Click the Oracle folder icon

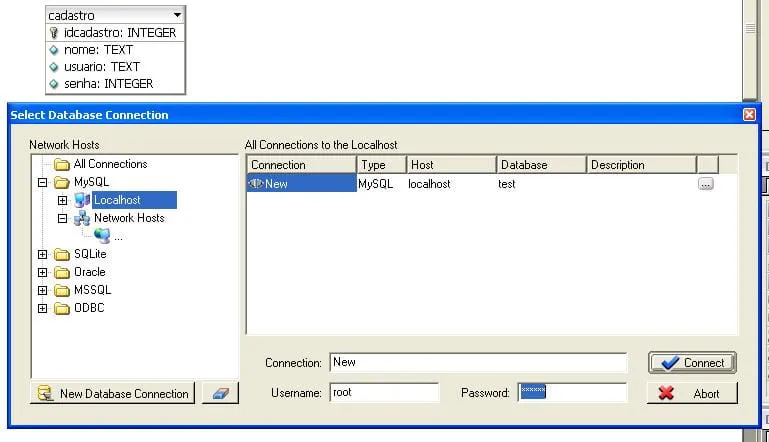62,273
